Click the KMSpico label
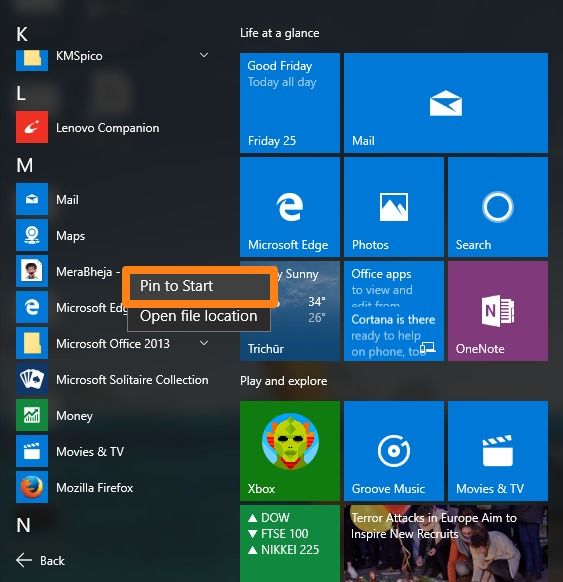Screen dimensions: 563x582 pos(79,56)
